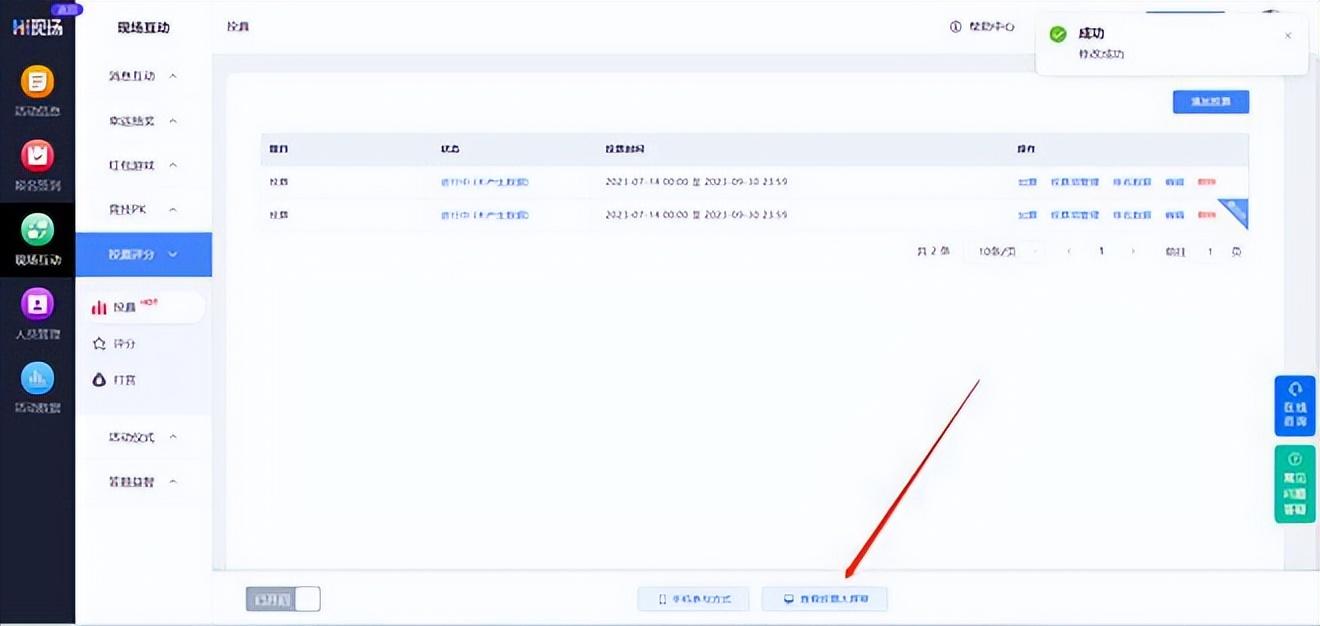Toggle the 已开启 switch at bottom left
This screenshot has width=1320, height=626.
[x=283, y=599]
